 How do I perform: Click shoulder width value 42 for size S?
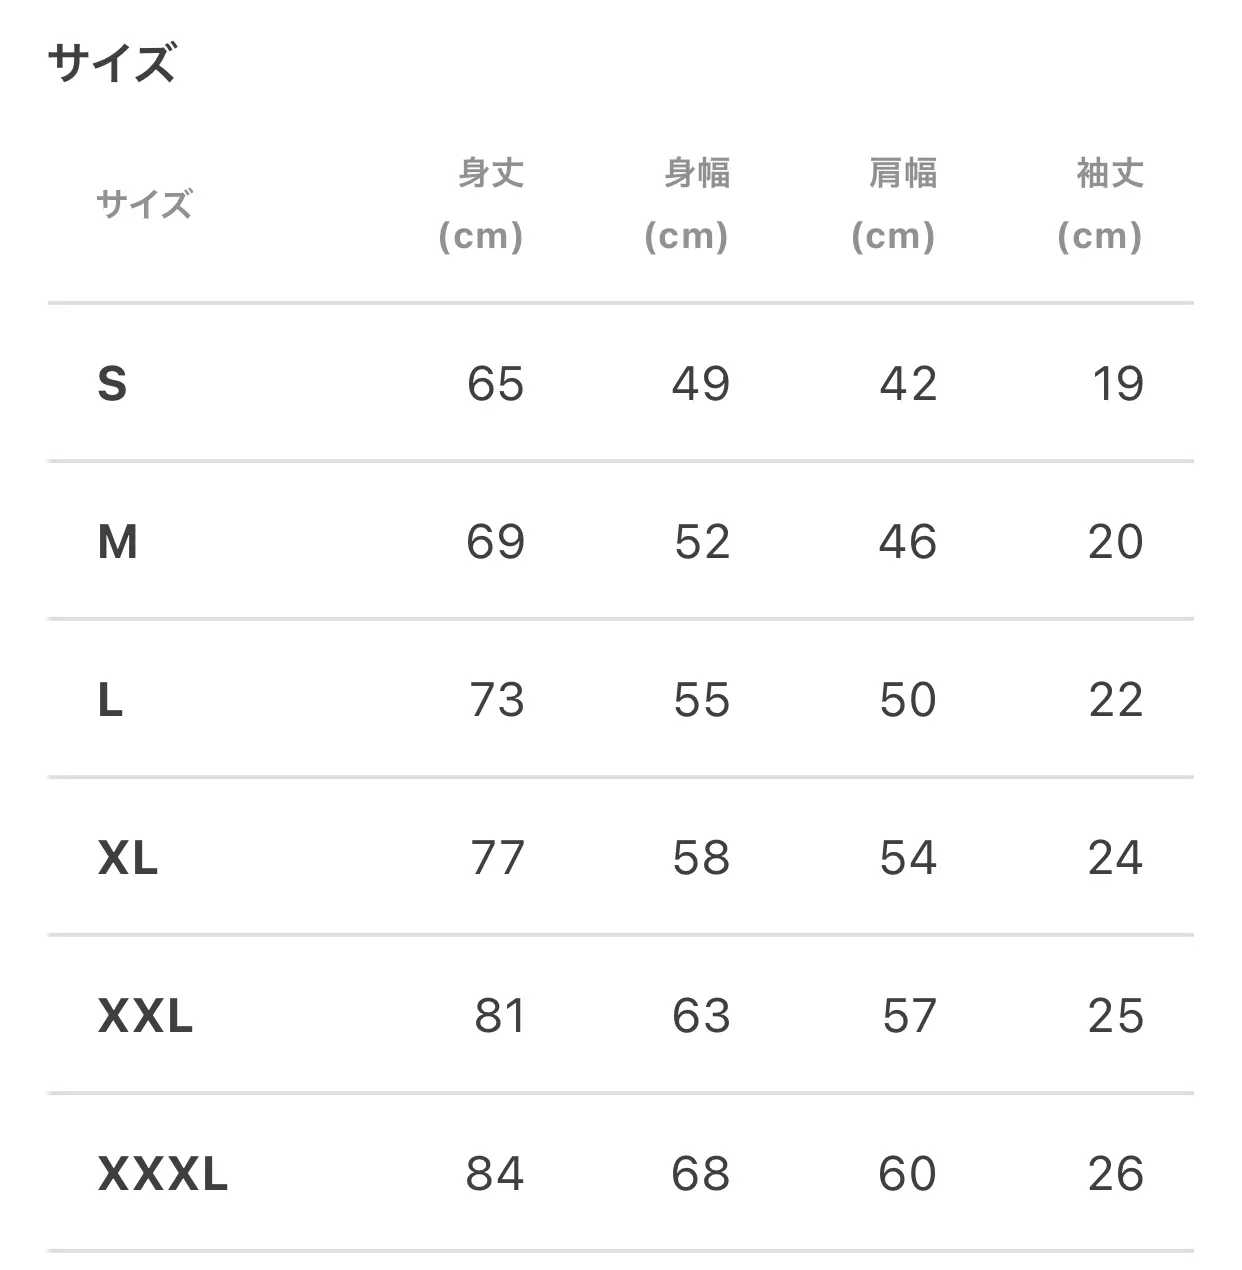coord(908,384)
